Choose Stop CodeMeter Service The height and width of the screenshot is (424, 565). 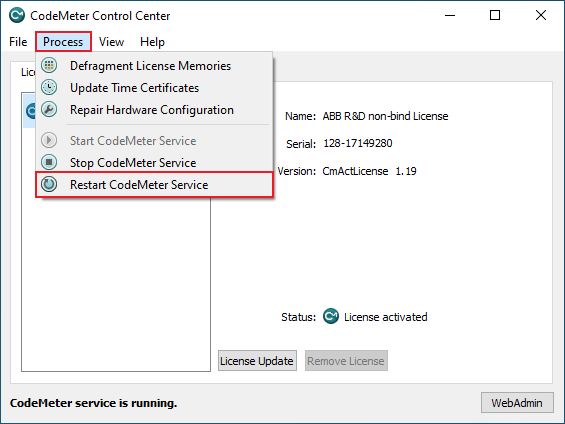click(154, 162)
